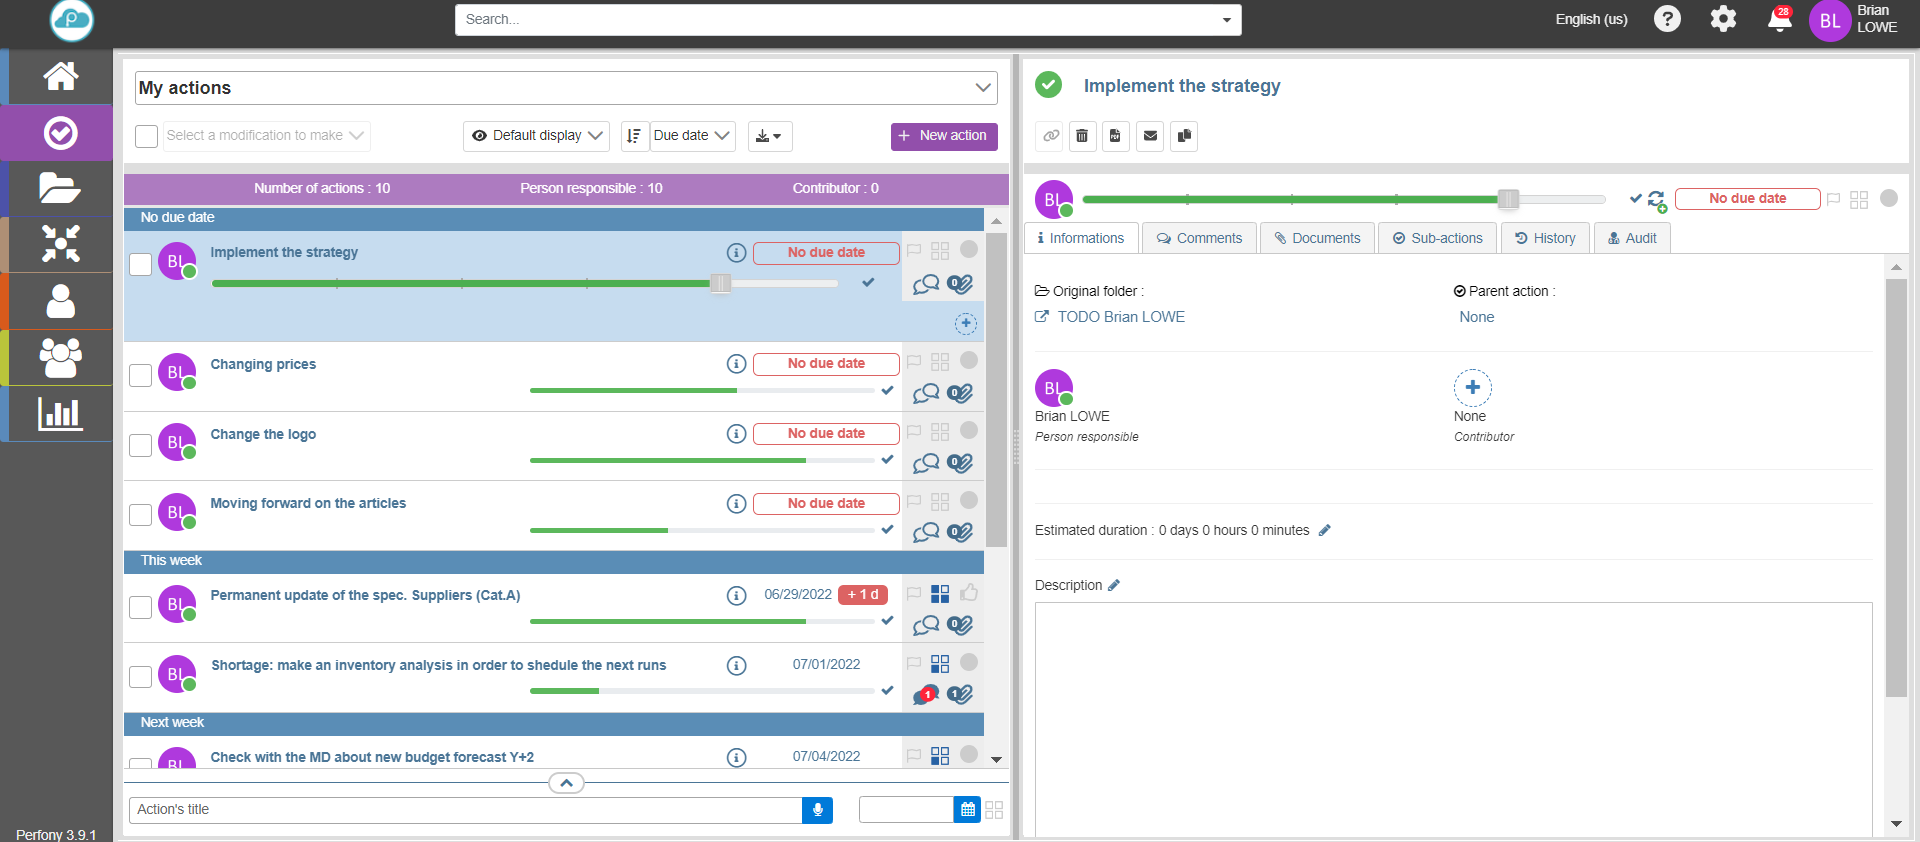Open the Default display dropdown
Screen dimensions: 1920x842
click(537, 136)
